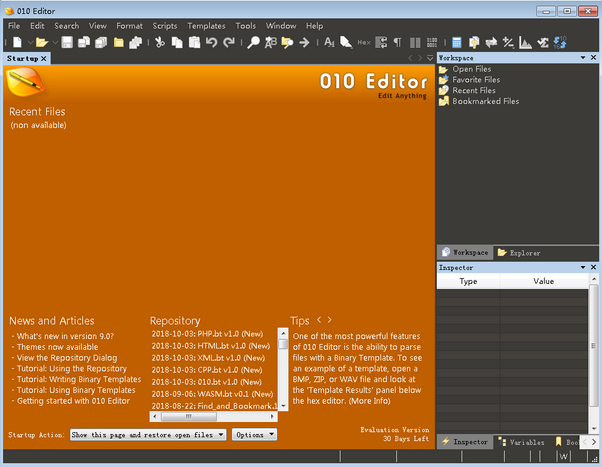Click the Cut scissors icon
Viewport: 602px width, 467px height.
click(x=159, y=43)
